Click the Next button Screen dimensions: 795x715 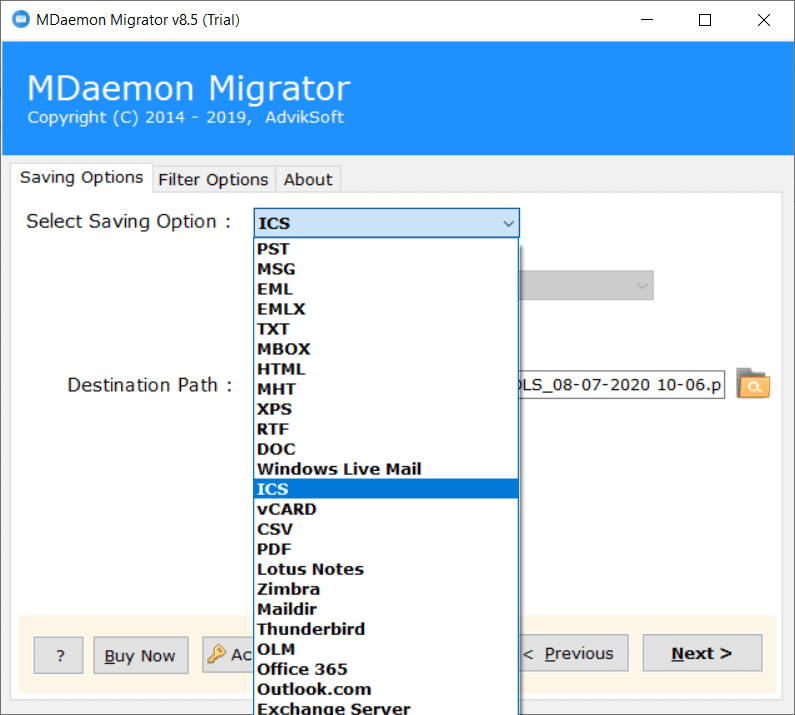click(x=702, y=653)
